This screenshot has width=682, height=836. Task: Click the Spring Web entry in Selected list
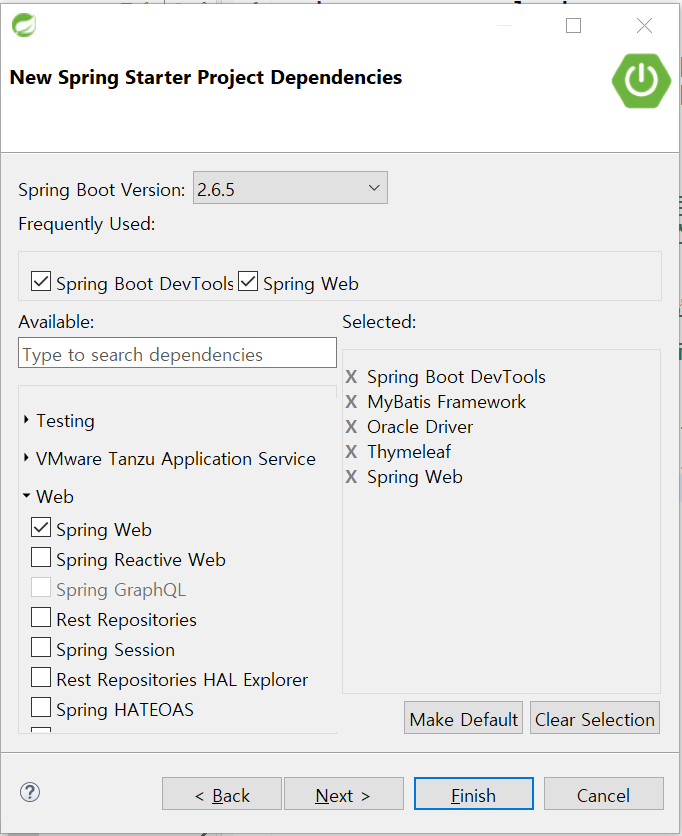(x=415, y=477)
